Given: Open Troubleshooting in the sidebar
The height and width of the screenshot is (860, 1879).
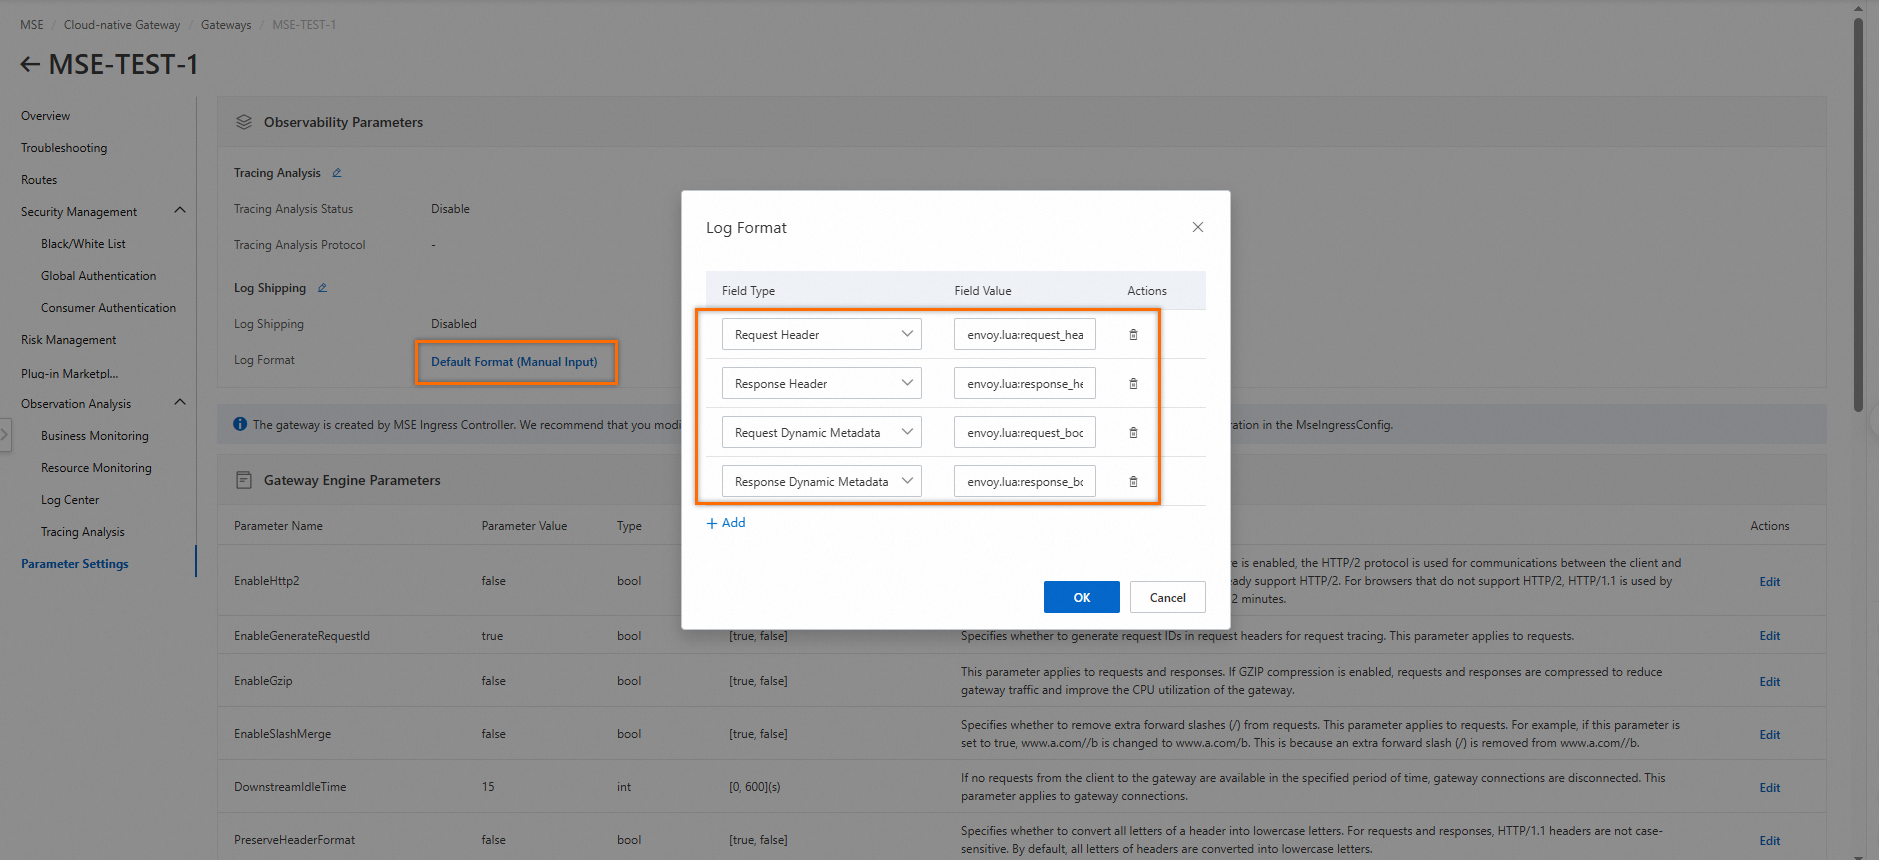Looking at the screenshot, I should [64, 148].
